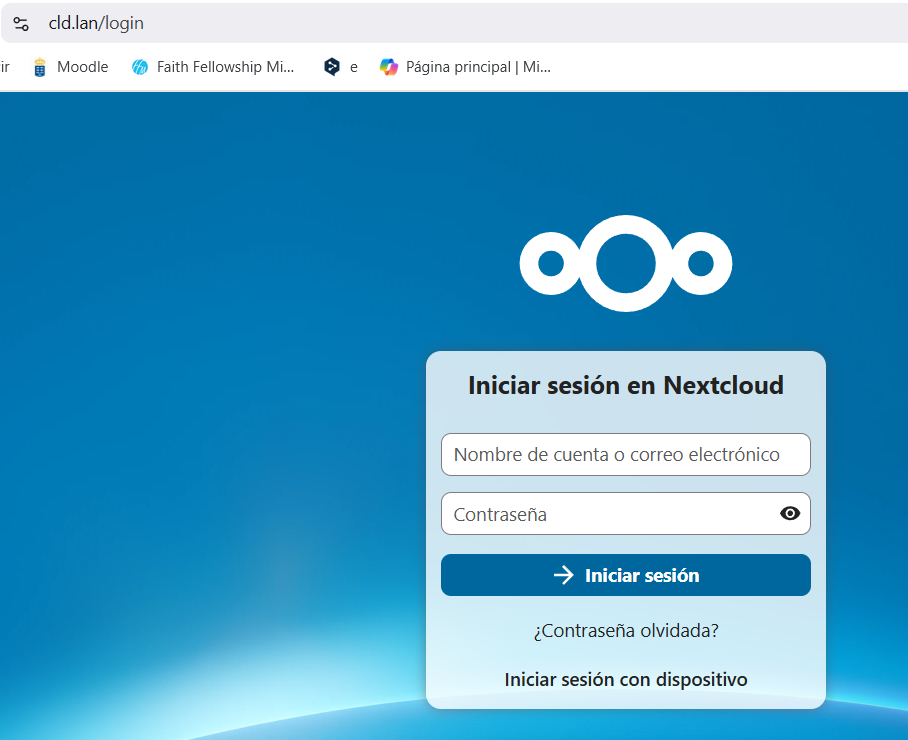Open the ¿Contraseña olvidada? link
The width and height of the screenshot is (908, 740).
click(x=626, y=631)
